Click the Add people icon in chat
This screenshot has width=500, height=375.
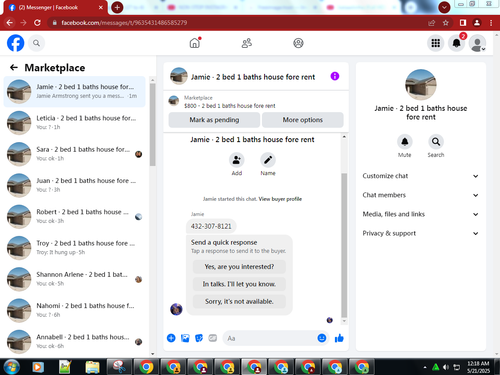[237, 160]
